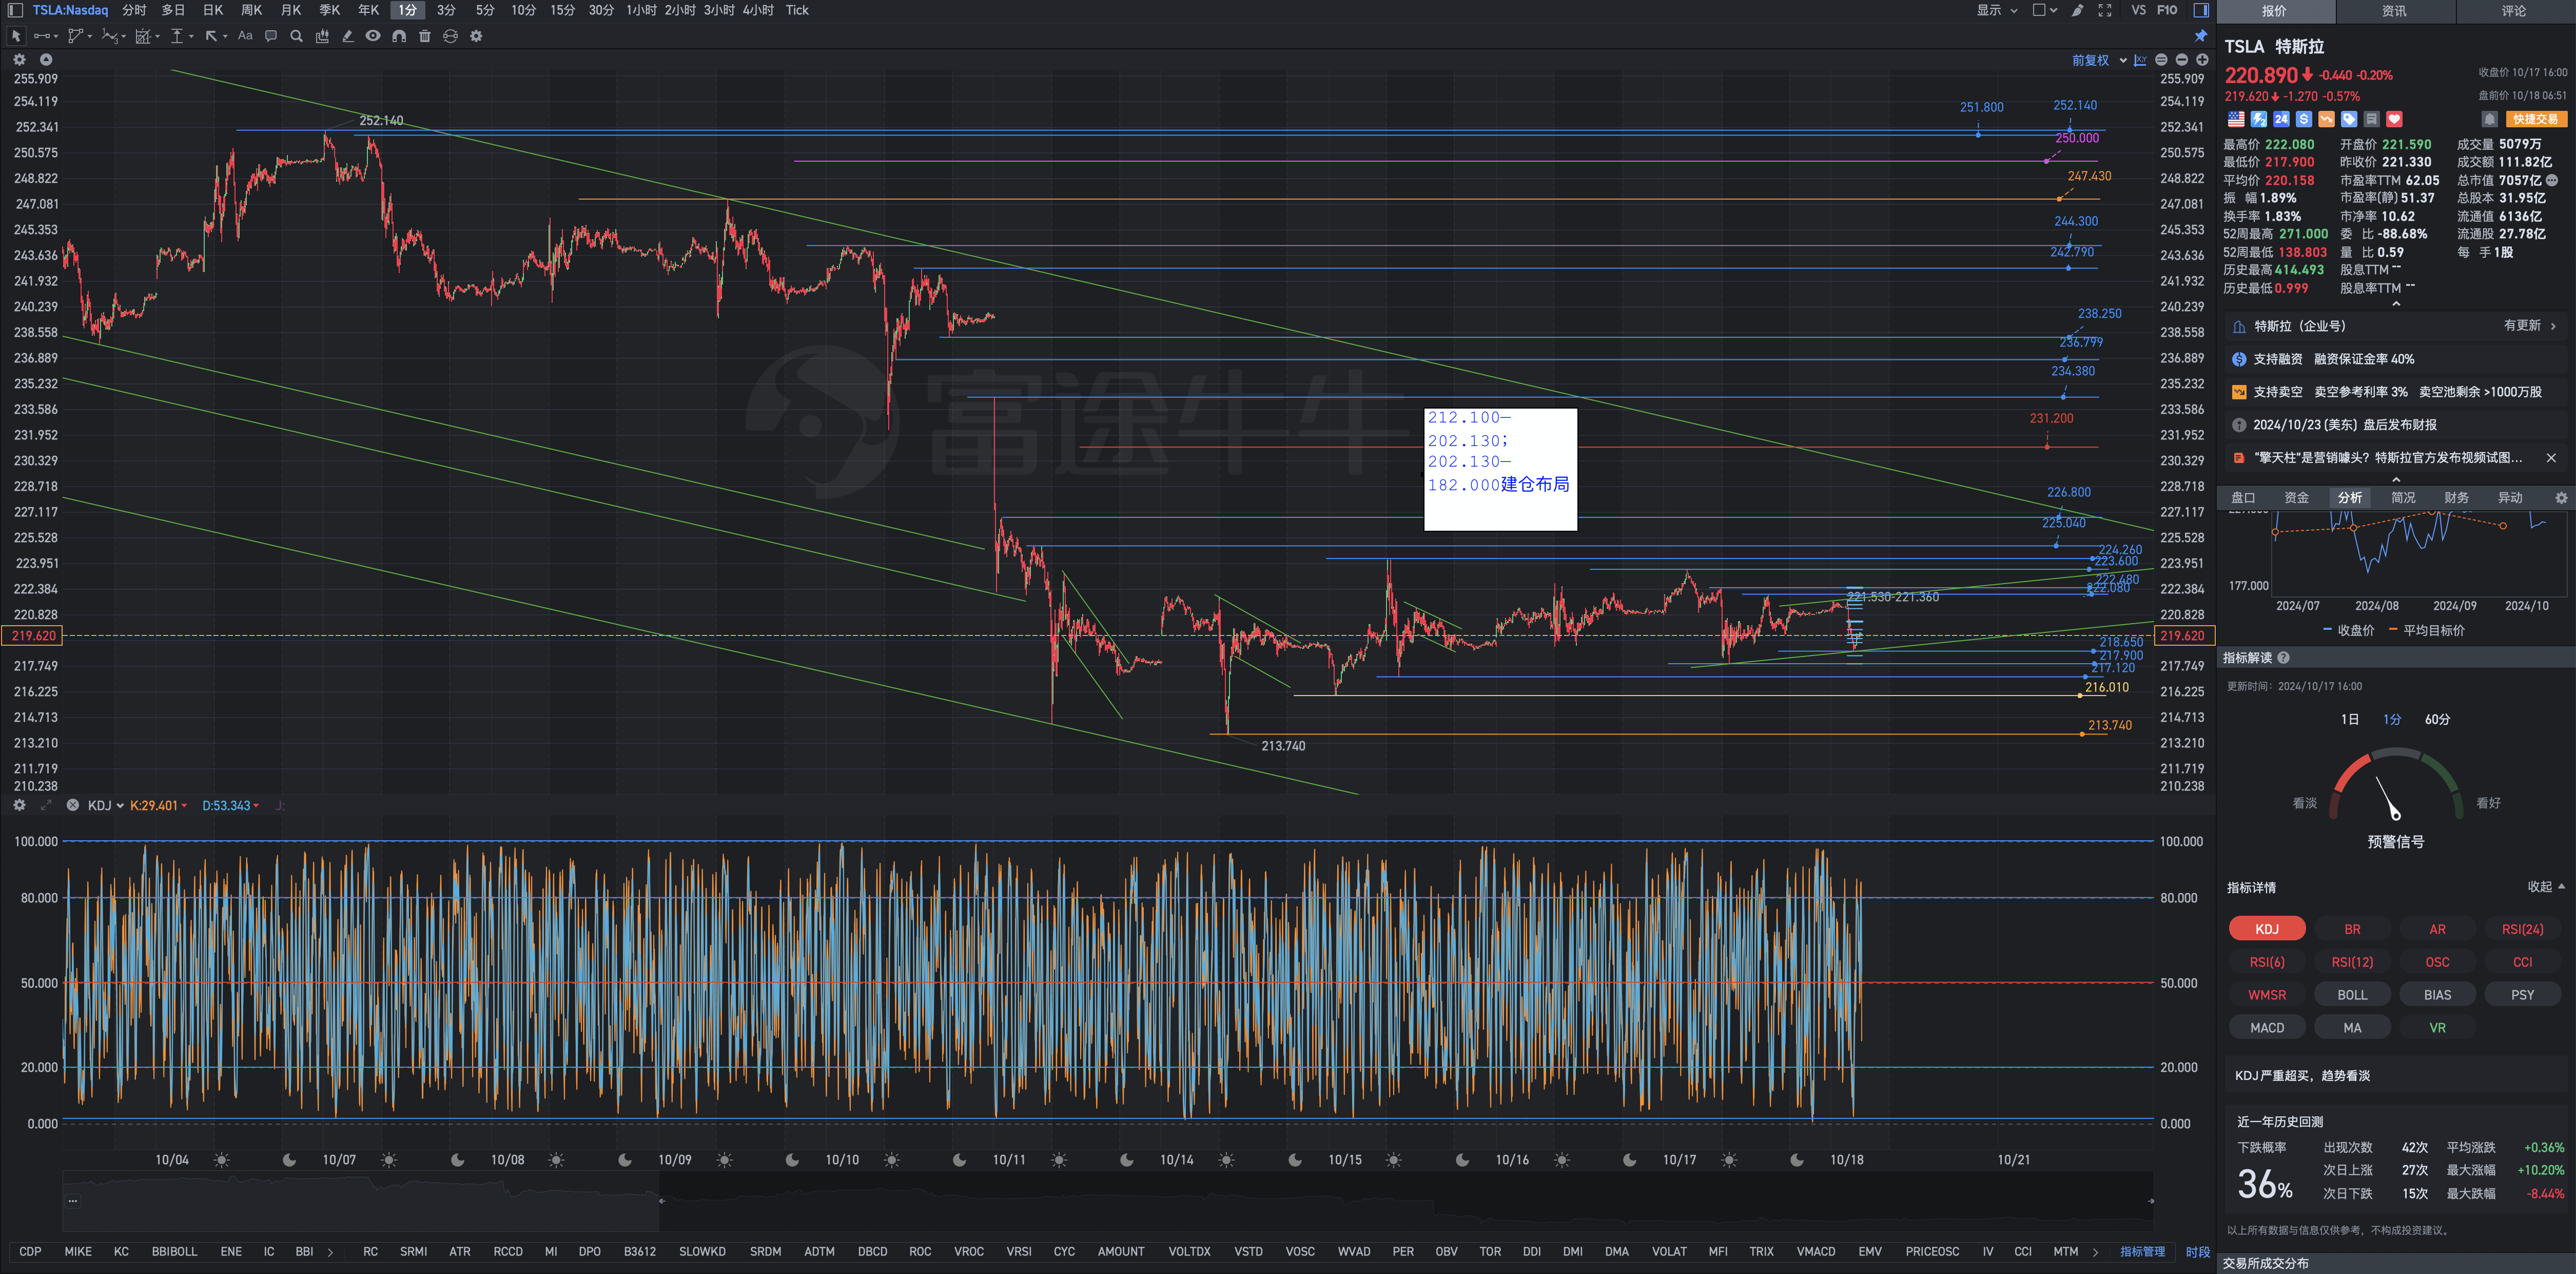Open the text label Aa tool
Viewport: 2576px width, 1274px height.
click(x=245, y=36)
